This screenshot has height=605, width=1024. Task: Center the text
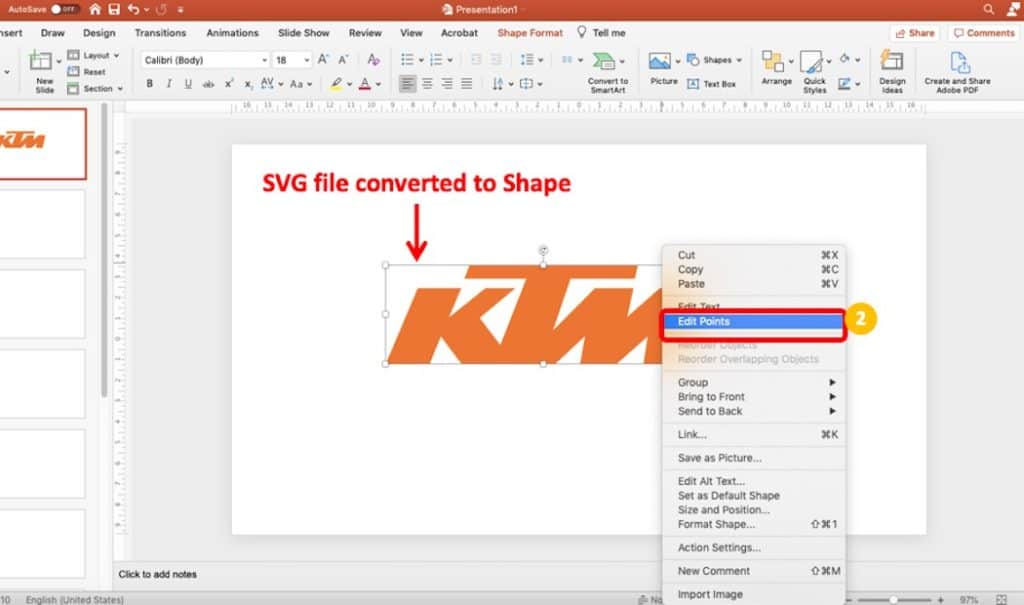(x=427, y=84)
